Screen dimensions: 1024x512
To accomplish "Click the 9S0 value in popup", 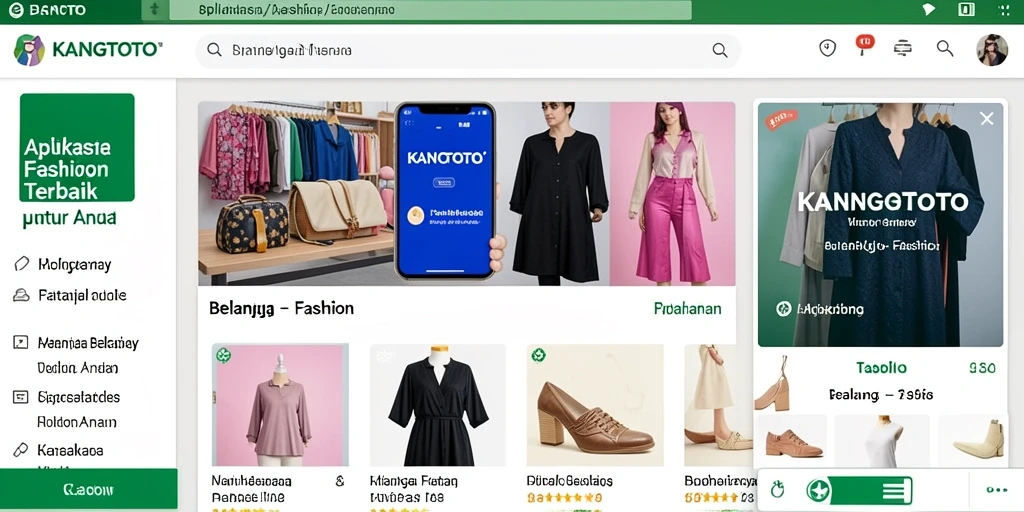I will click(x=982, y=368).
